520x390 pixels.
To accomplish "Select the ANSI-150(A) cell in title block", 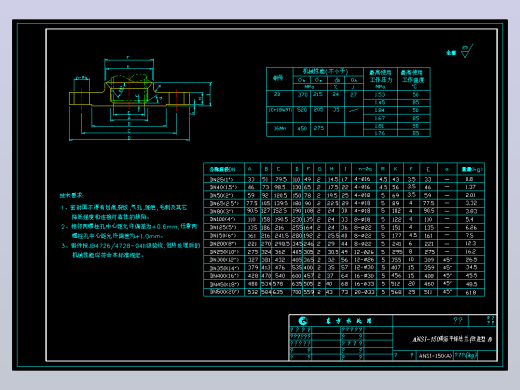I will (435, 356).
